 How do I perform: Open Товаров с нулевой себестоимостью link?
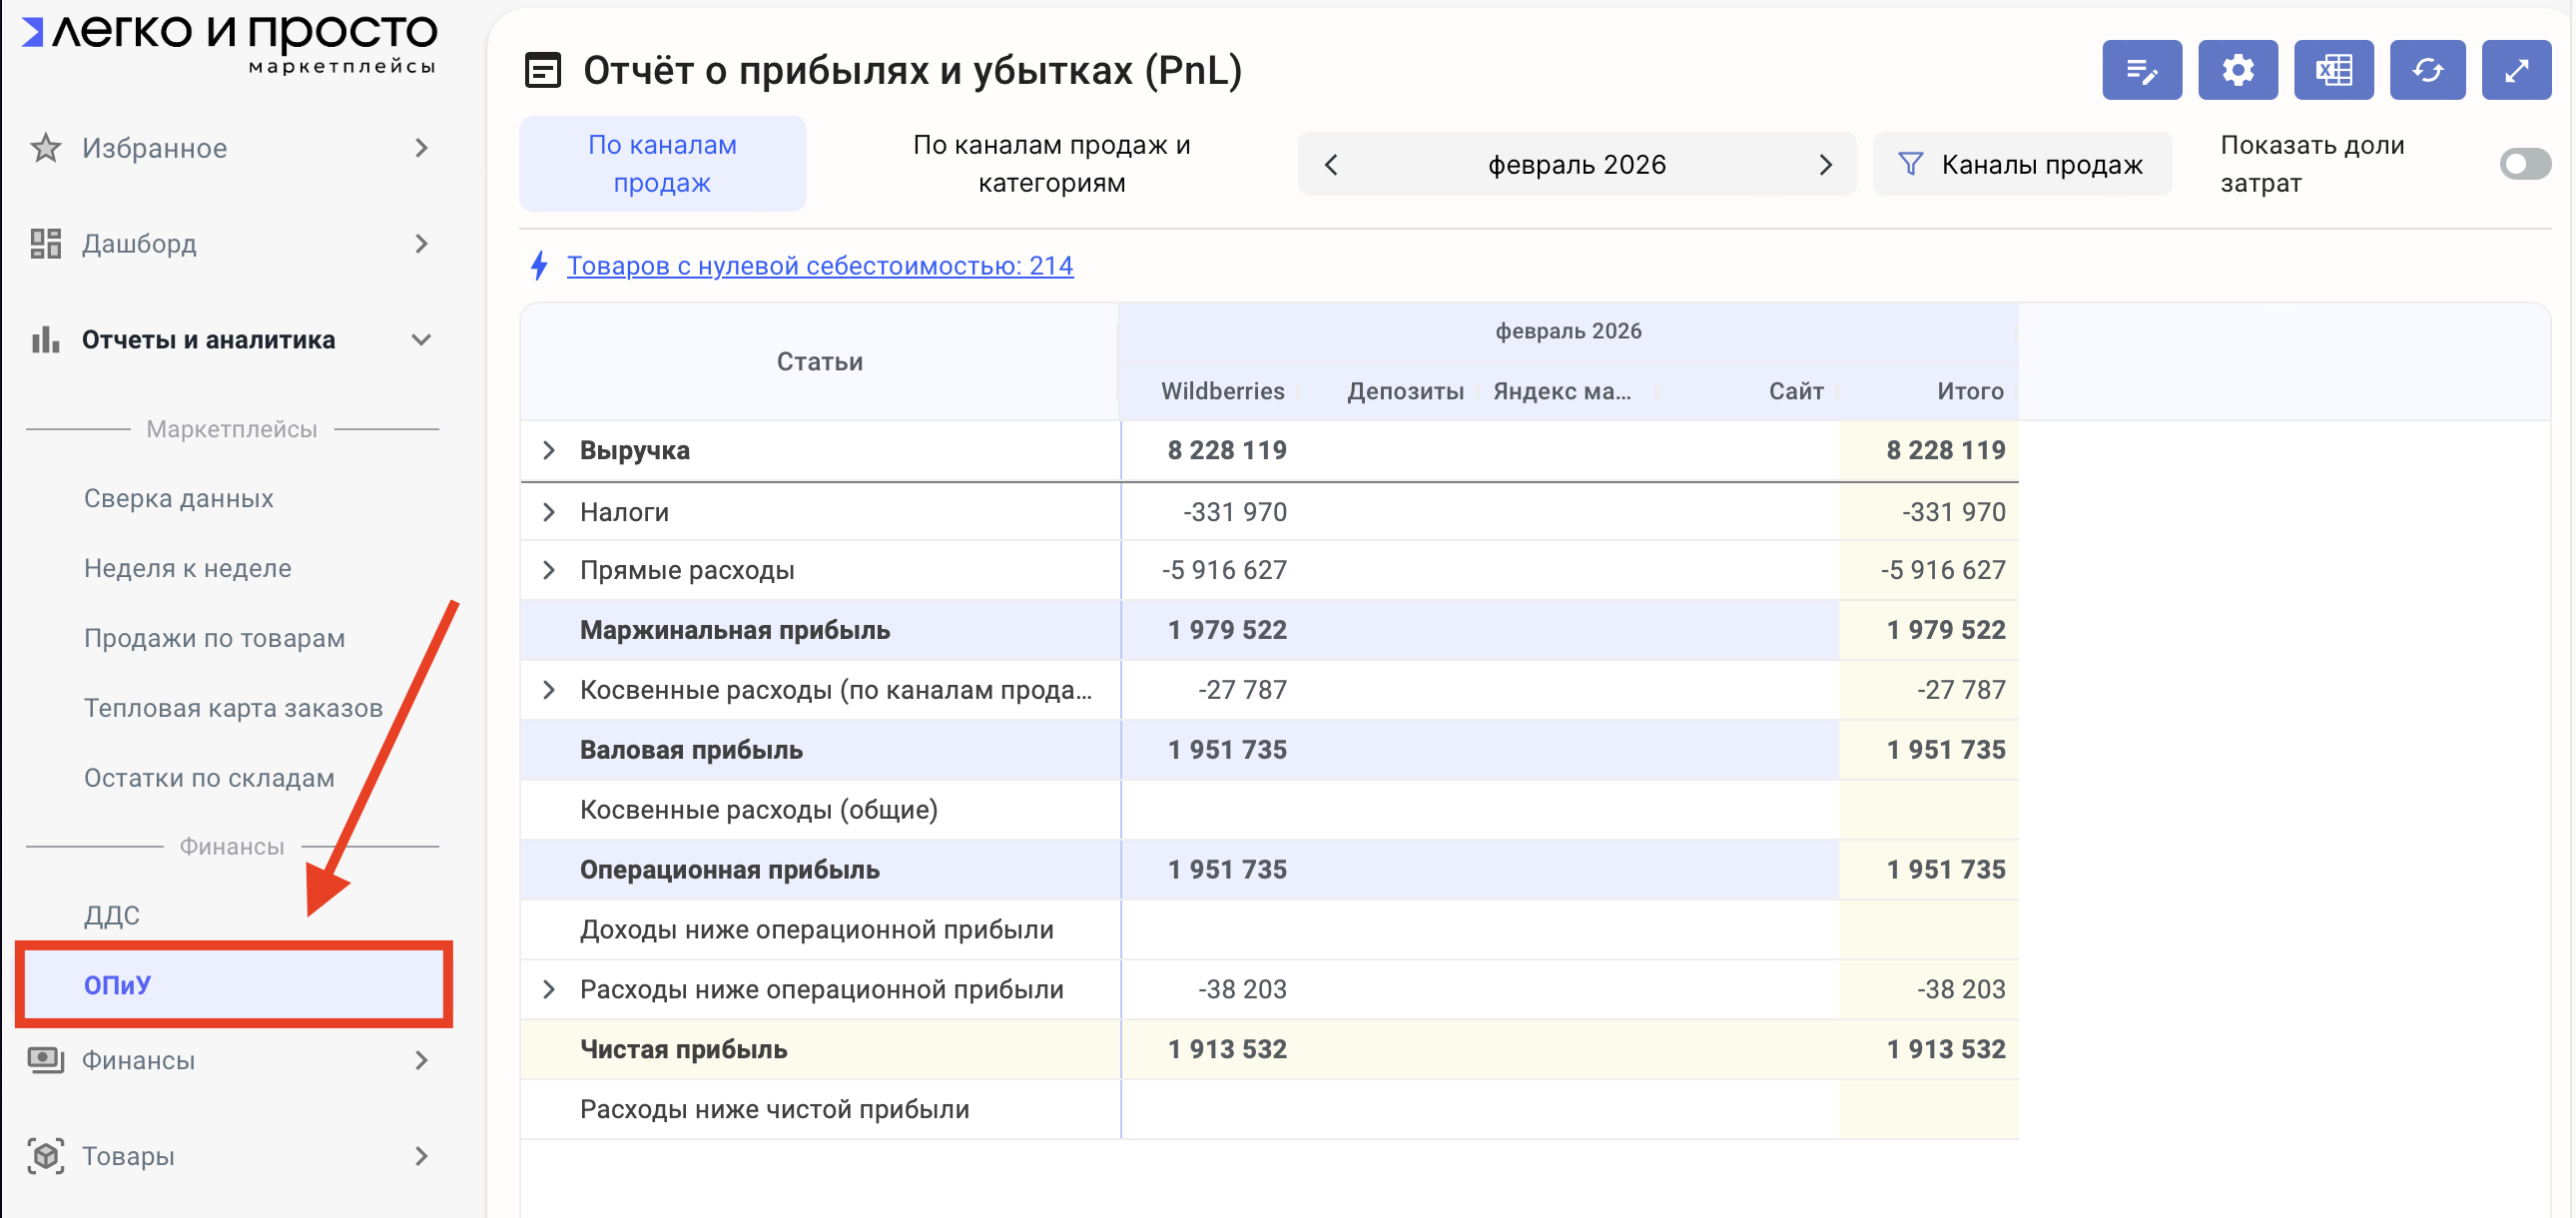coord(819,266)
